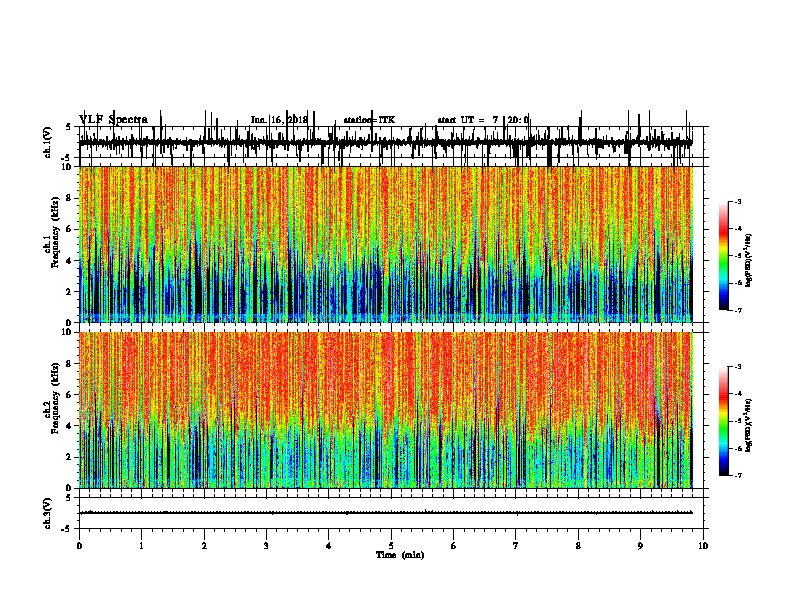Click the 'ch.3(V)' axis label
The height and width of the screenshot is (612, 792).
[x=47, y=513]
